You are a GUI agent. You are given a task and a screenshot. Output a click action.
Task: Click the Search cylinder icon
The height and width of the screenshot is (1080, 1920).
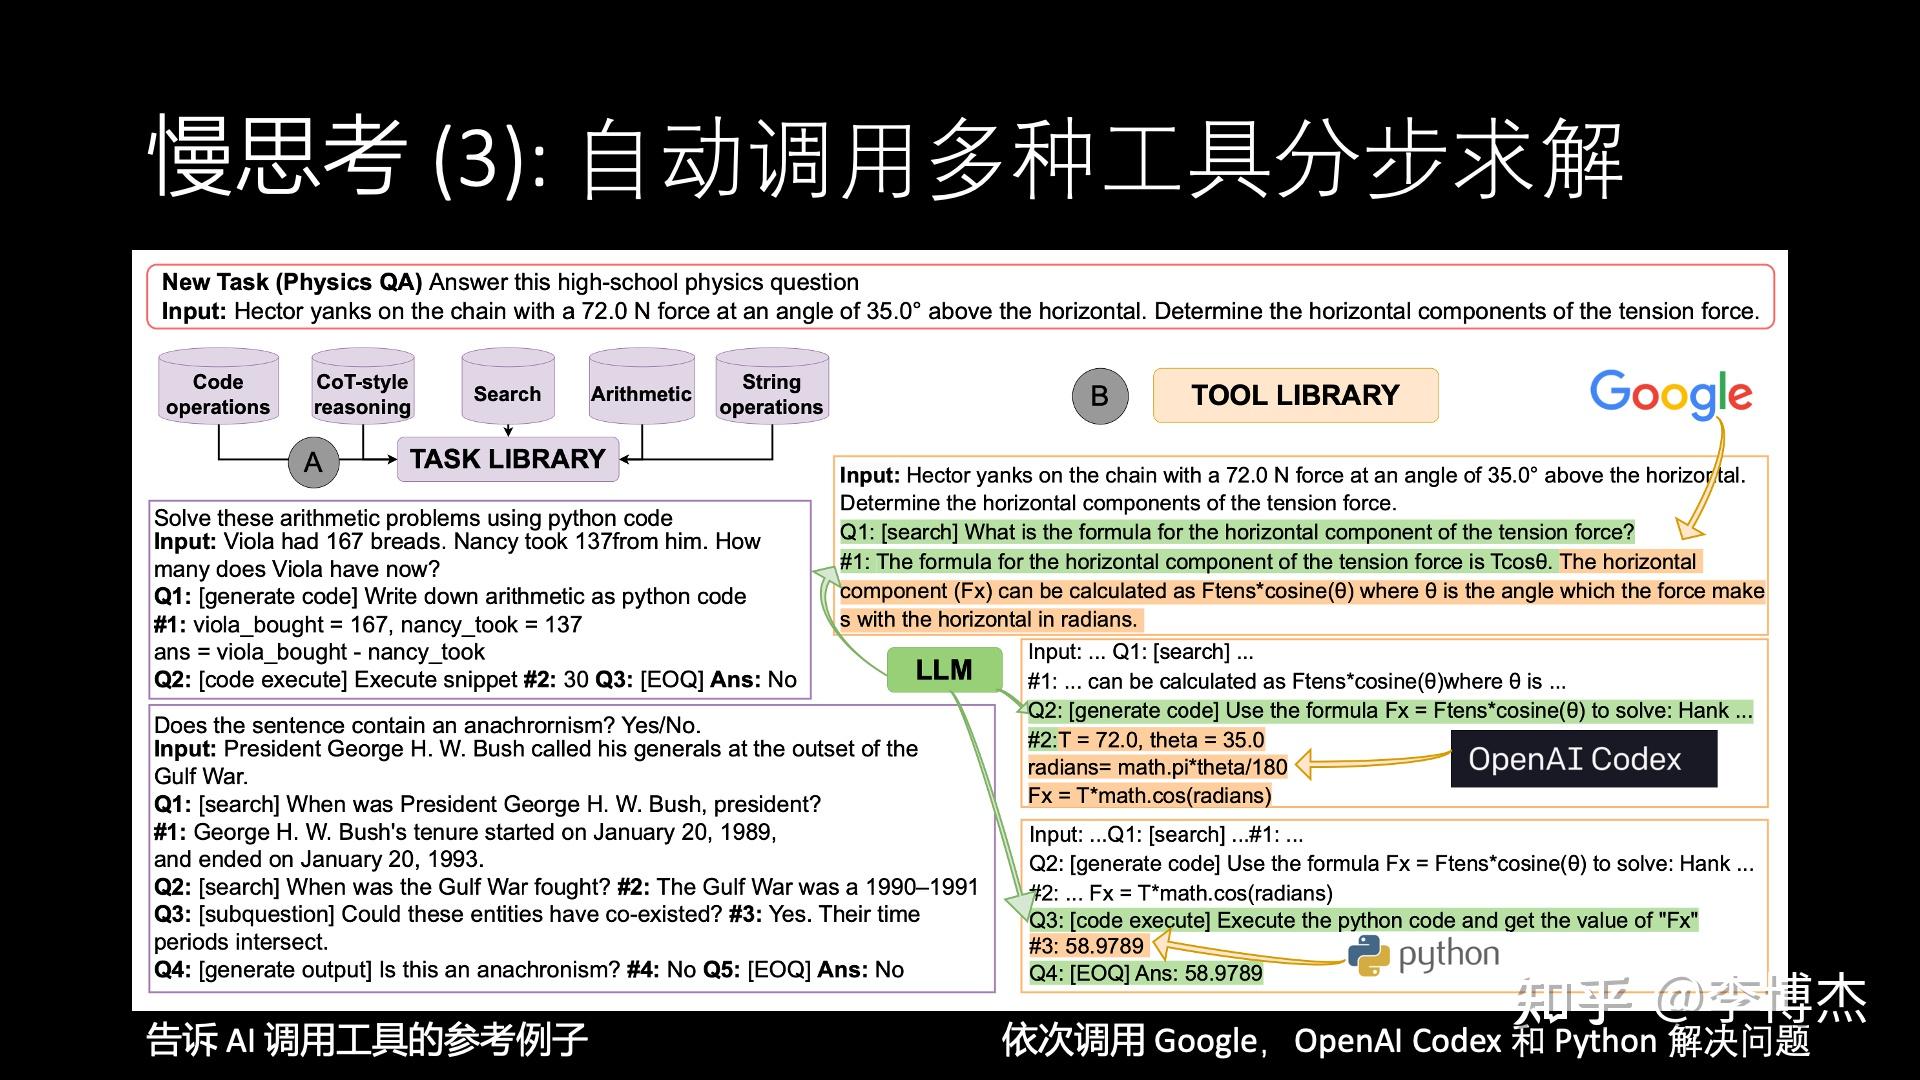click(x=507, y=390)
